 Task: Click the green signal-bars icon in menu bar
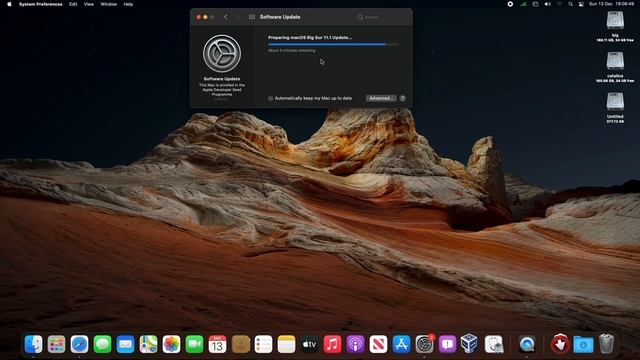click(523, 4)
